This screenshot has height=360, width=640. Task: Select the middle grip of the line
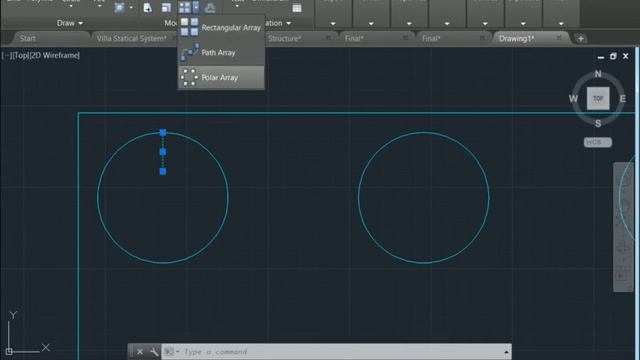coord(163,152)
